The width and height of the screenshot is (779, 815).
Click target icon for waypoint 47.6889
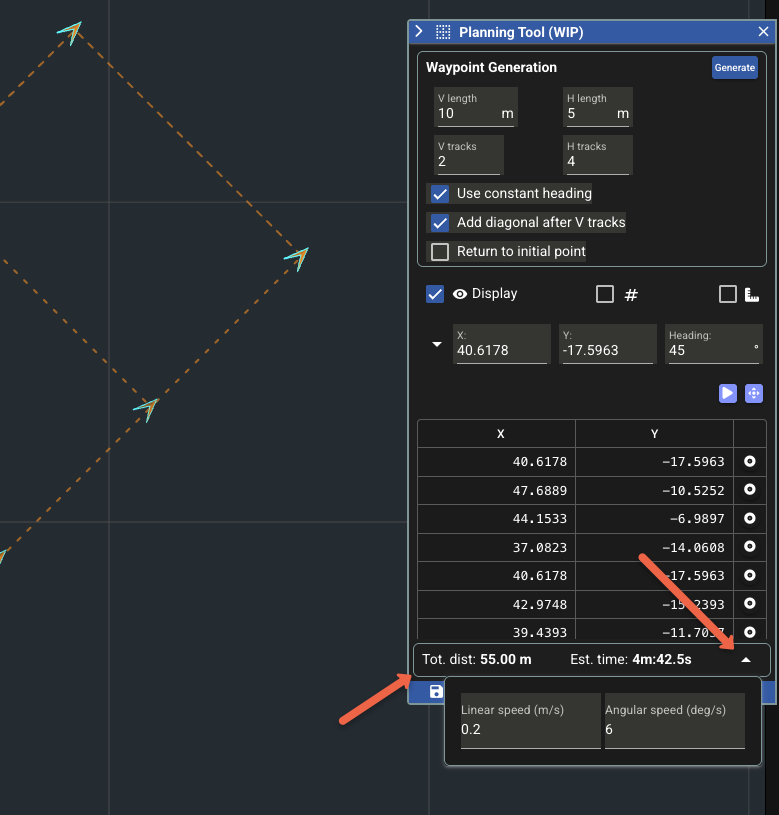[749, 490]
